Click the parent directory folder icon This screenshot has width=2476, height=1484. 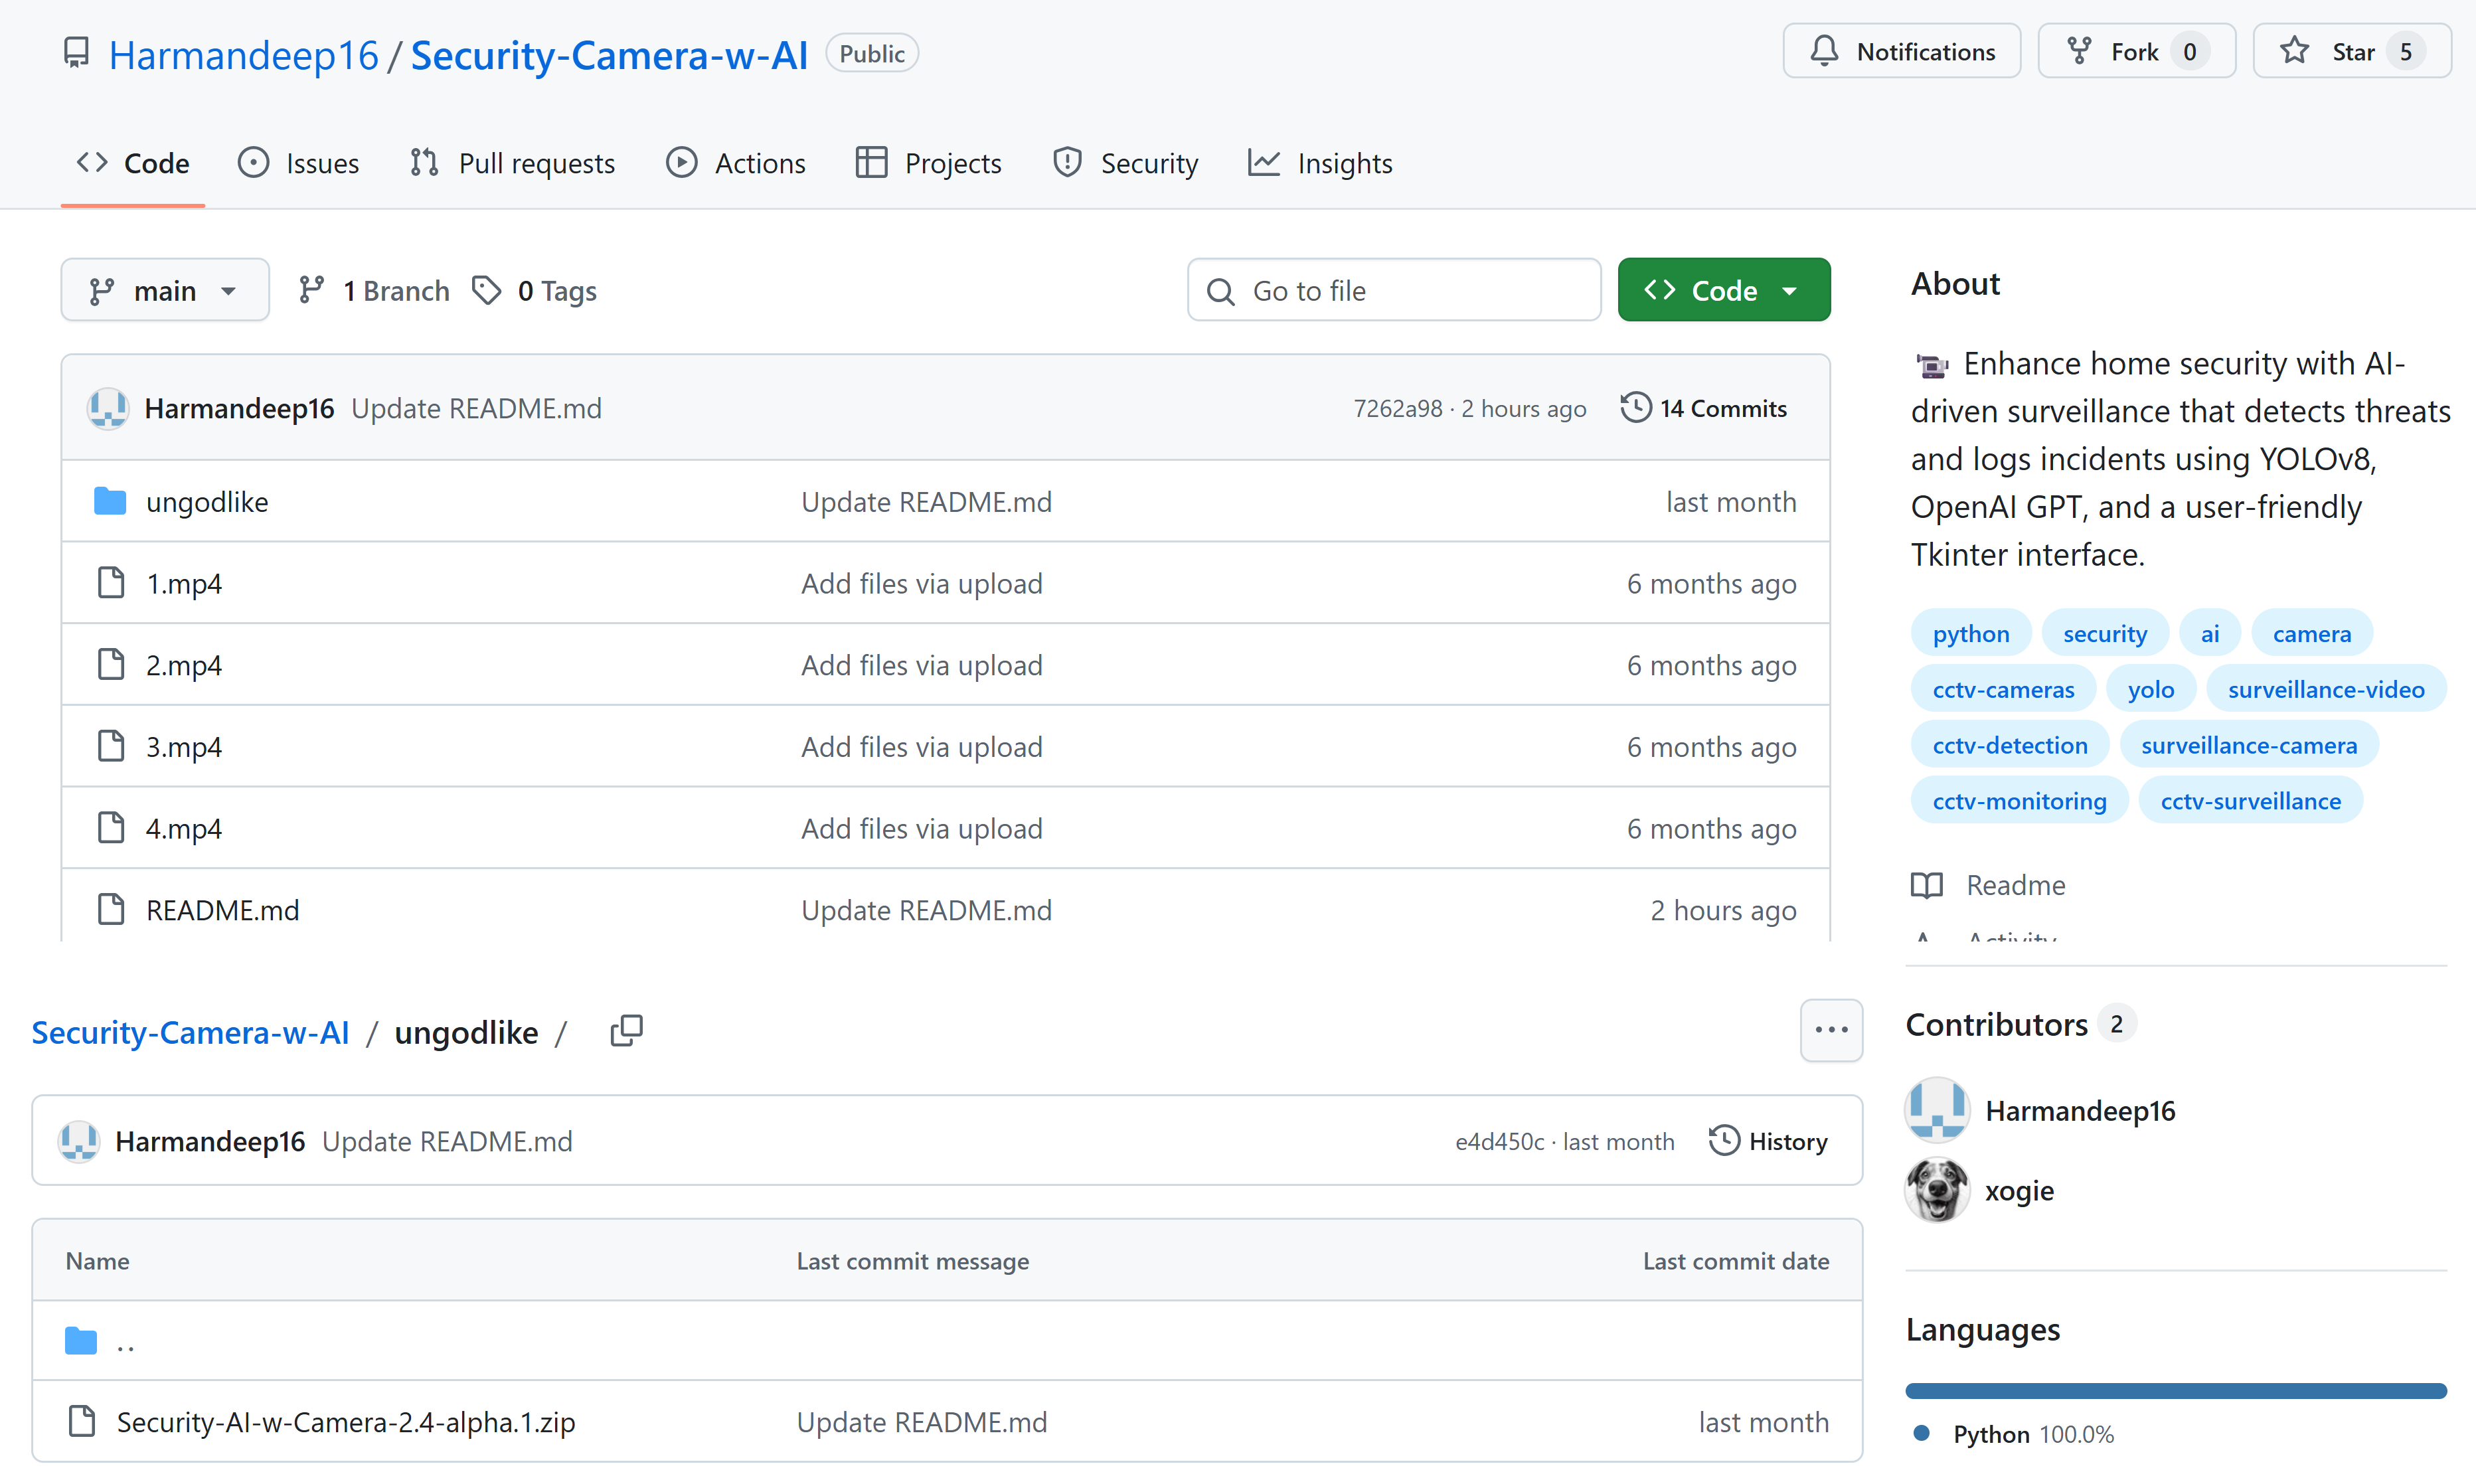pos(81,1341)
